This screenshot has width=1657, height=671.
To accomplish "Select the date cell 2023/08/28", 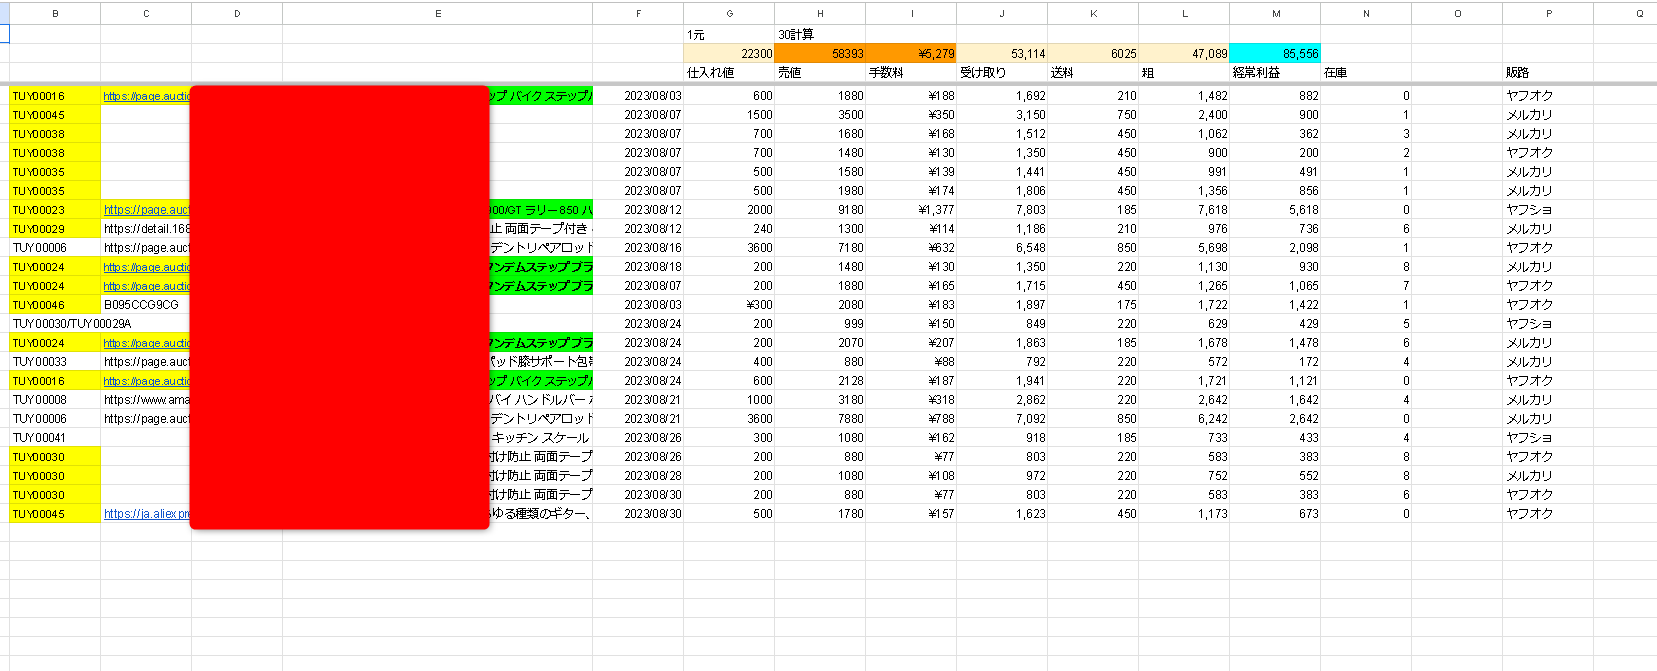I will [638, 476].
